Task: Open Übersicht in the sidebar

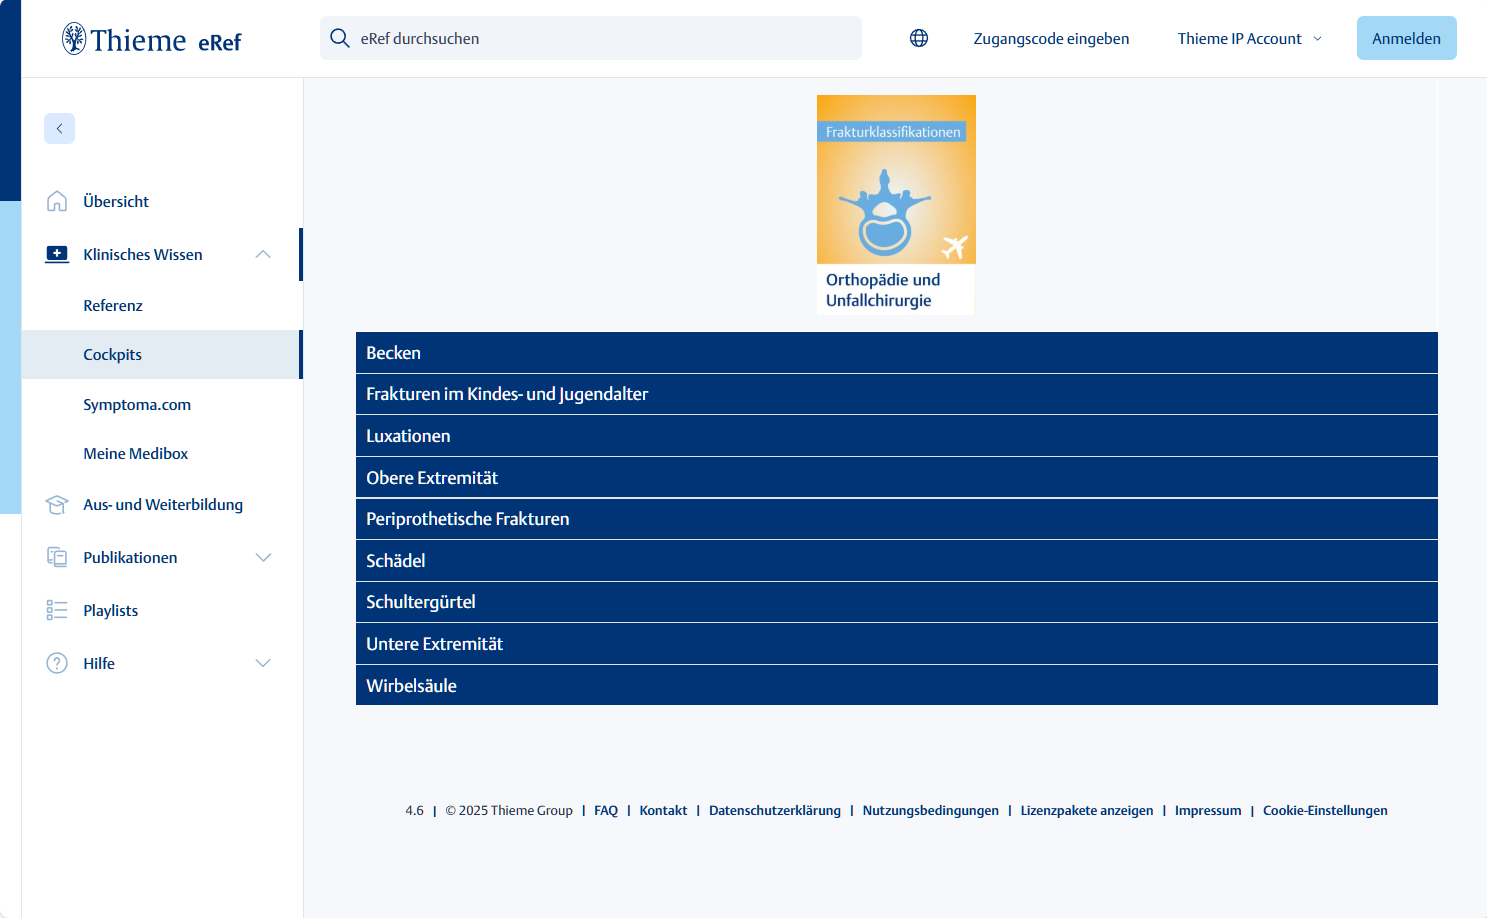Action: click(x=116, y=201)
